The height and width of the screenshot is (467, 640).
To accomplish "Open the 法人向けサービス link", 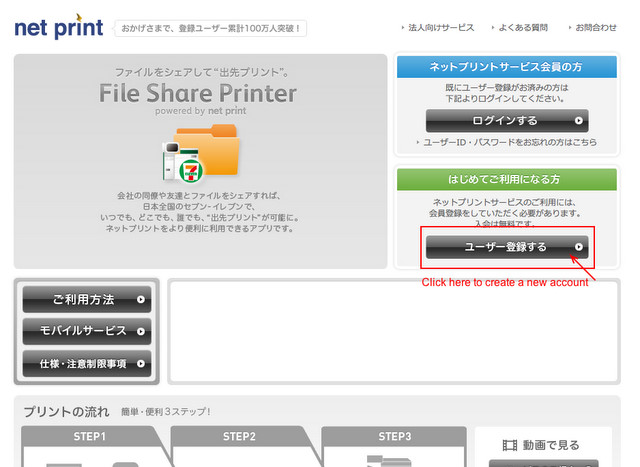I will tap(440, 28).
